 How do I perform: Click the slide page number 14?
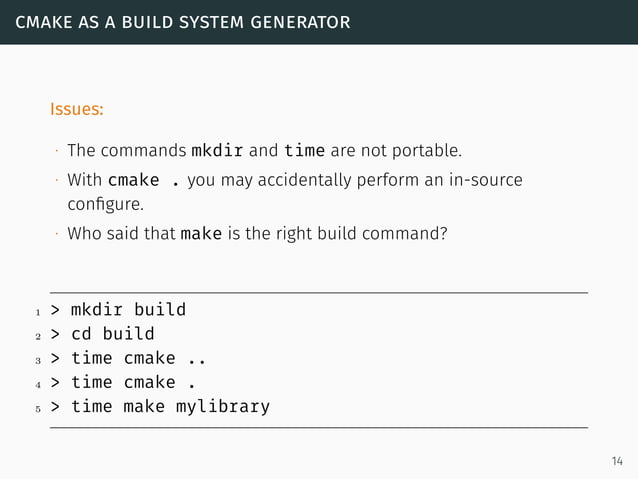[616, 461]
